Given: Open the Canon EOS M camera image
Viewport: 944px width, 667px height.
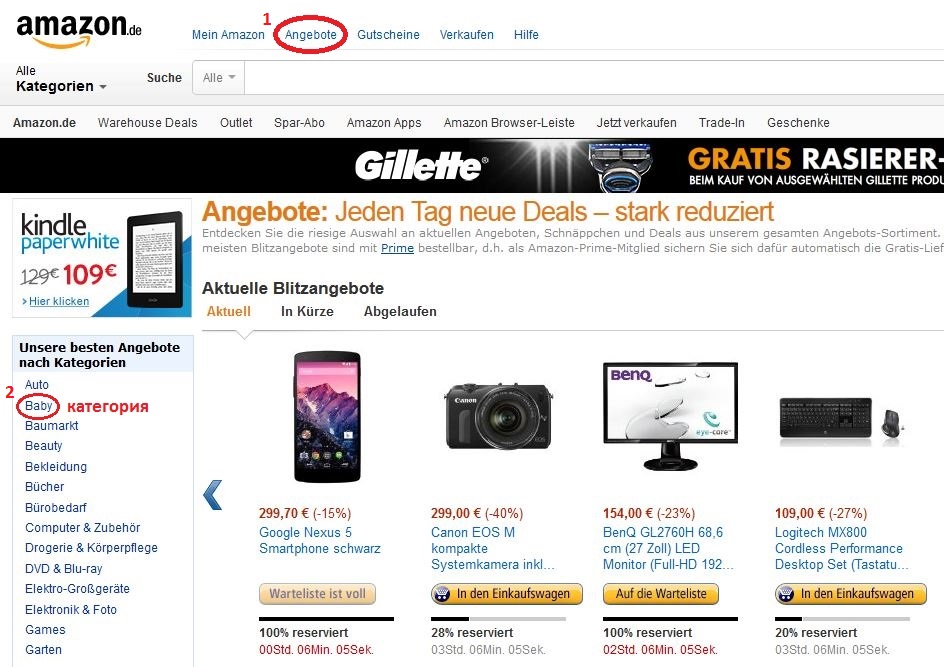Looking at the screenshot, I should pyautogui.click(x=498, y=417).
